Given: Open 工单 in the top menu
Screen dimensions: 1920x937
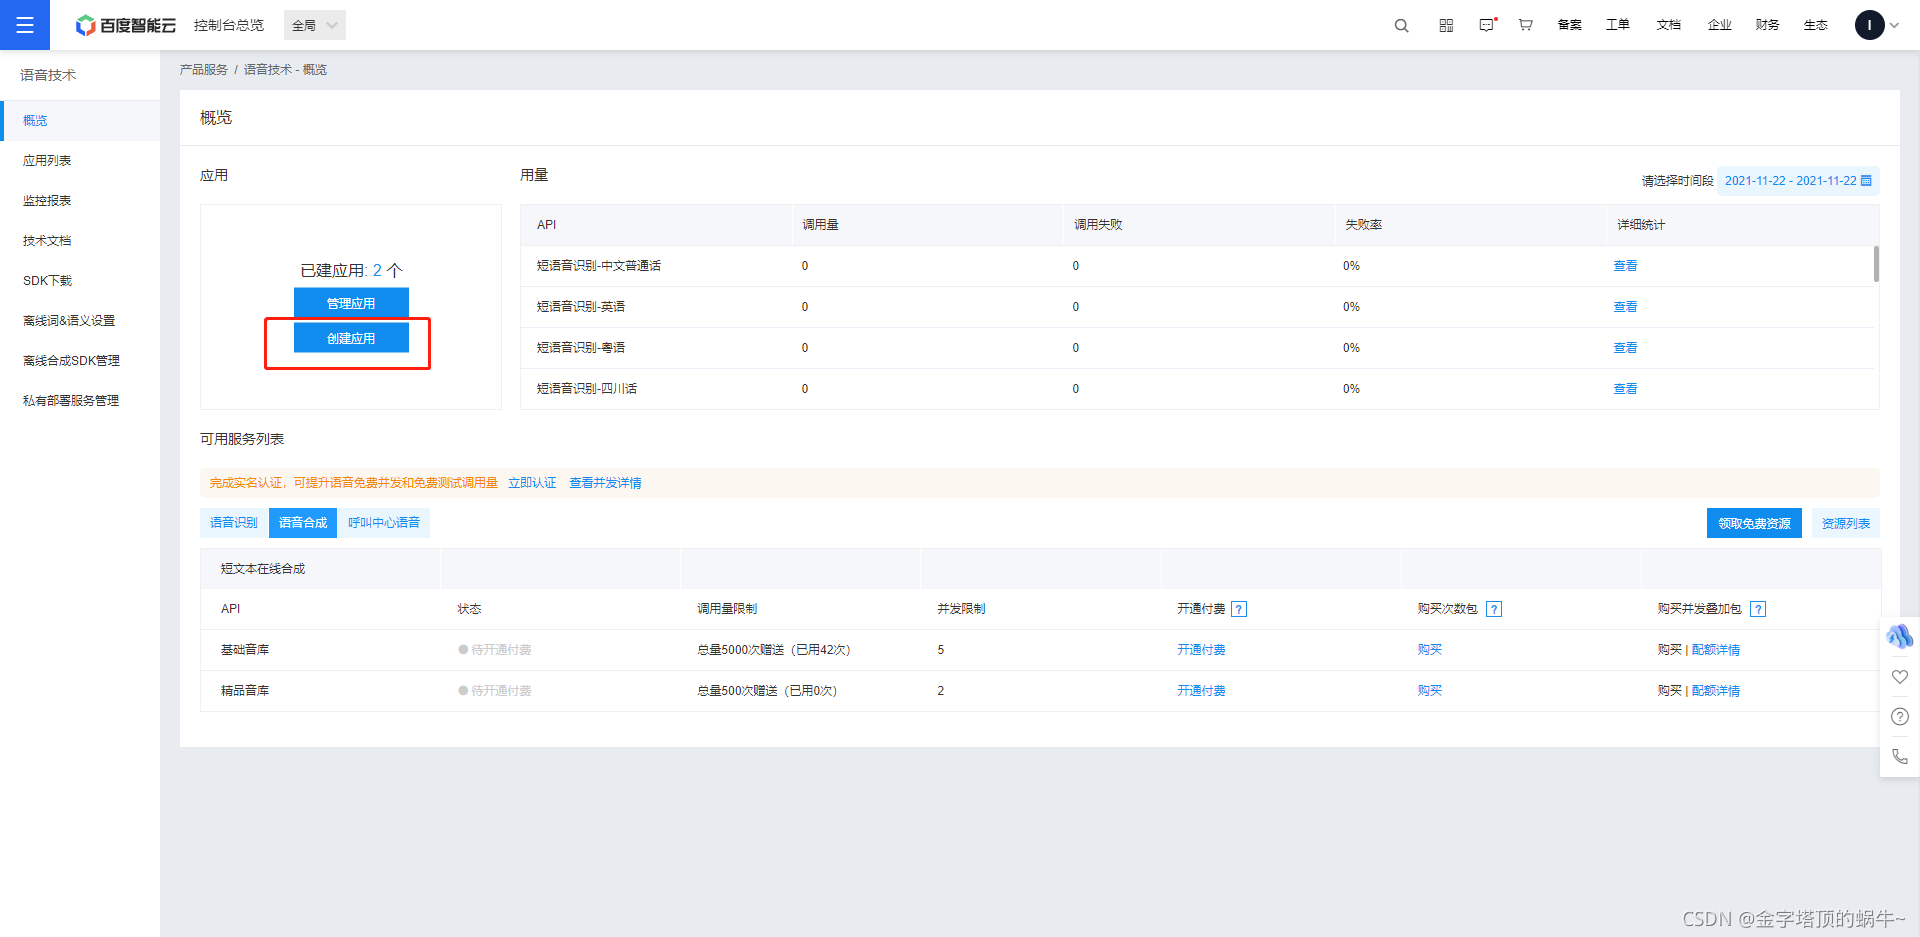Looking at the screenshot, I should pos(1618,25).
